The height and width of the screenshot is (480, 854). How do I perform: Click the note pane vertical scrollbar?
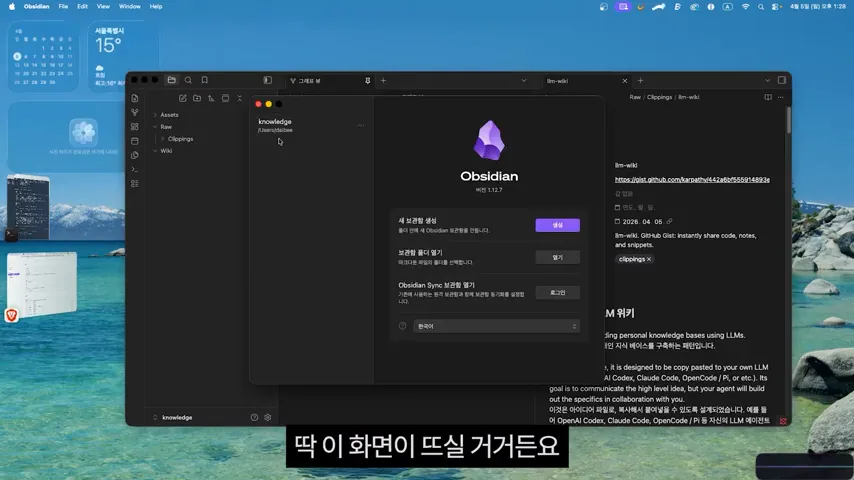(x=789, y=120)
